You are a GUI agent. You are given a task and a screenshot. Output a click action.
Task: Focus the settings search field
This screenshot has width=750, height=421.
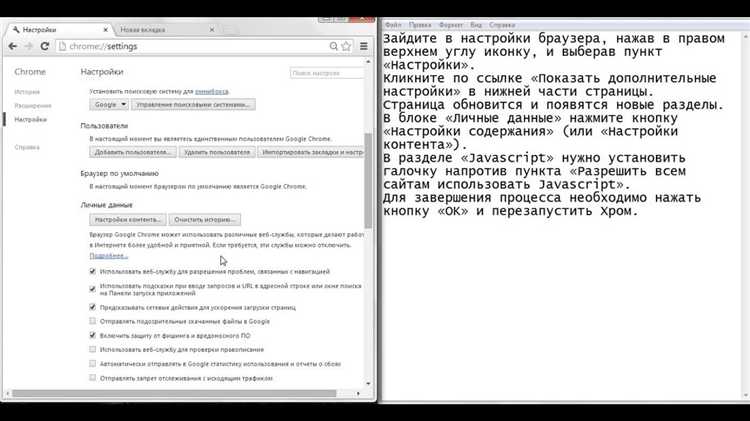pyautogui.click(x=327, y=73)
